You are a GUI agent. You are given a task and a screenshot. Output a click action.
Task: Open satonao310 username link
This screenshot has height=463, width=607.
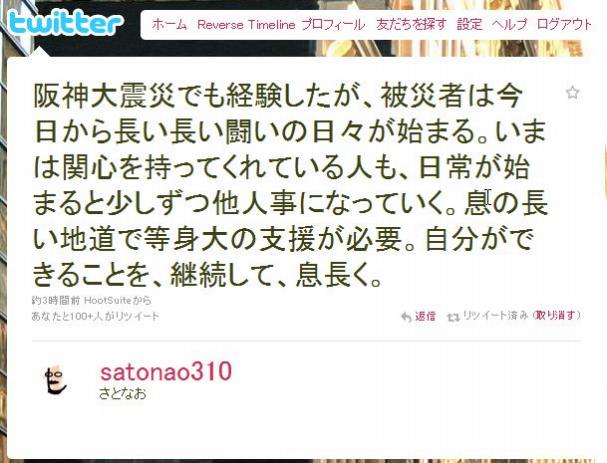166,371
